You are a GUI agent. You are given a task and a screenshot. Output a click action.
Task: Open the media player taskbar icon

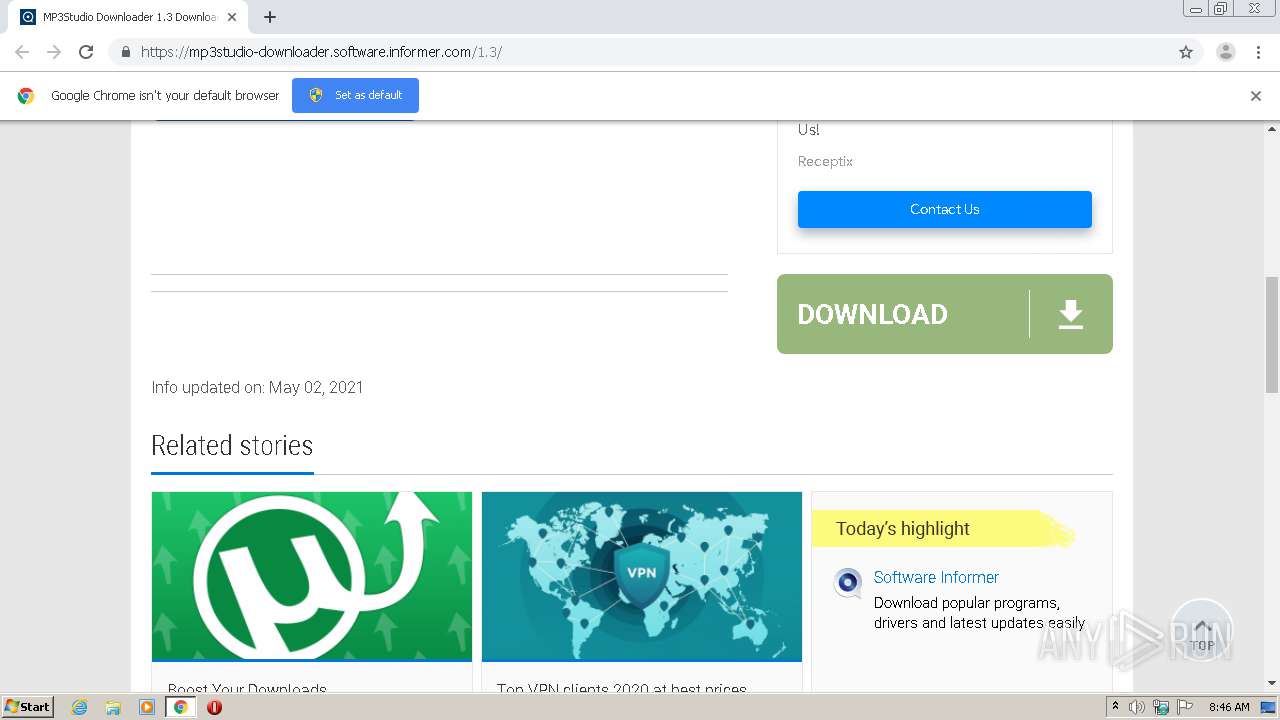tap(147, 707)
